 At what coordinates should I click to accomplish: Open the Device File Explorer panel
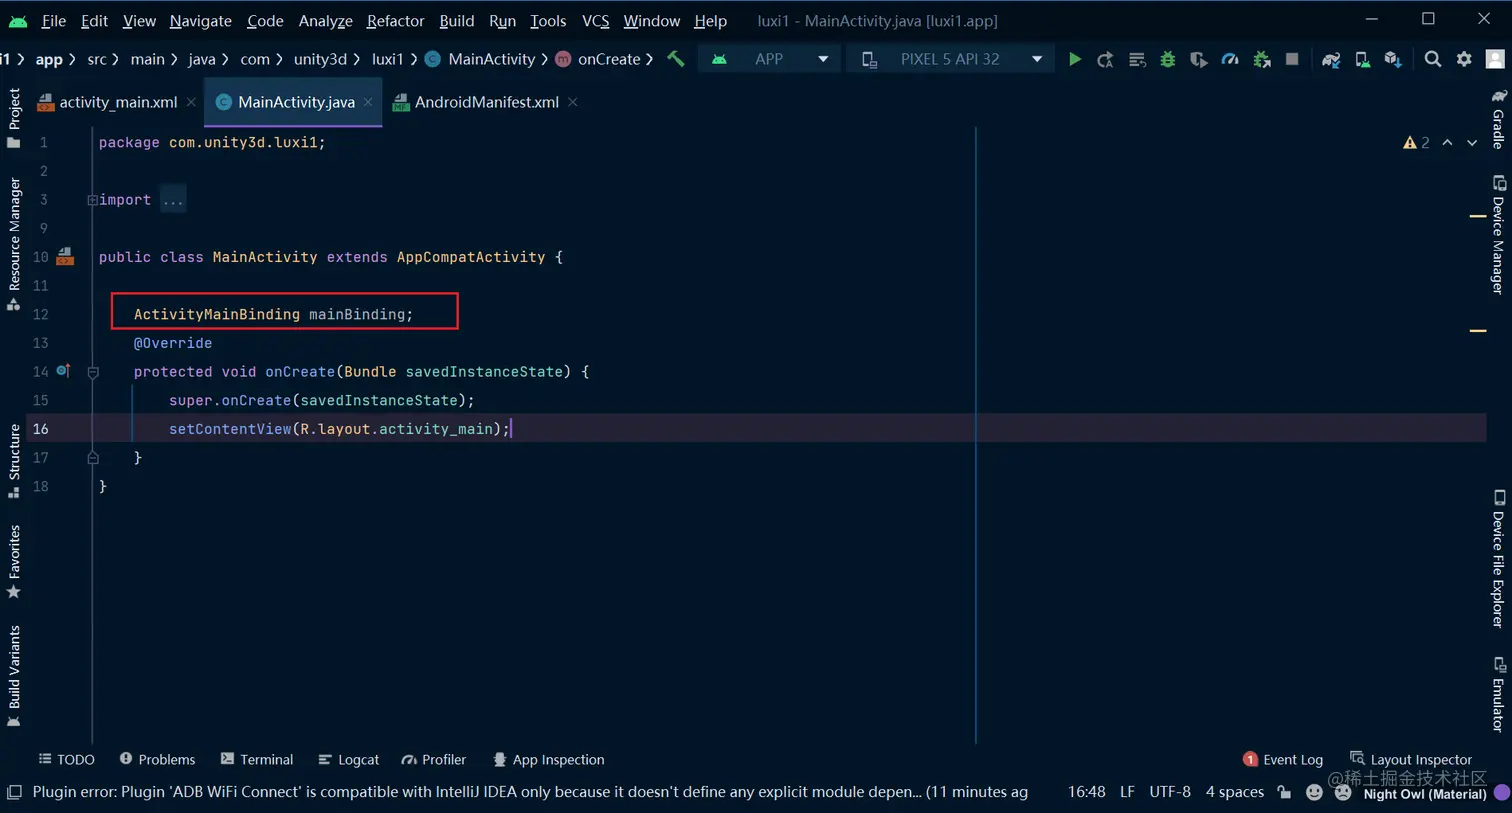pyautogui.click(x=1498, y=559)
